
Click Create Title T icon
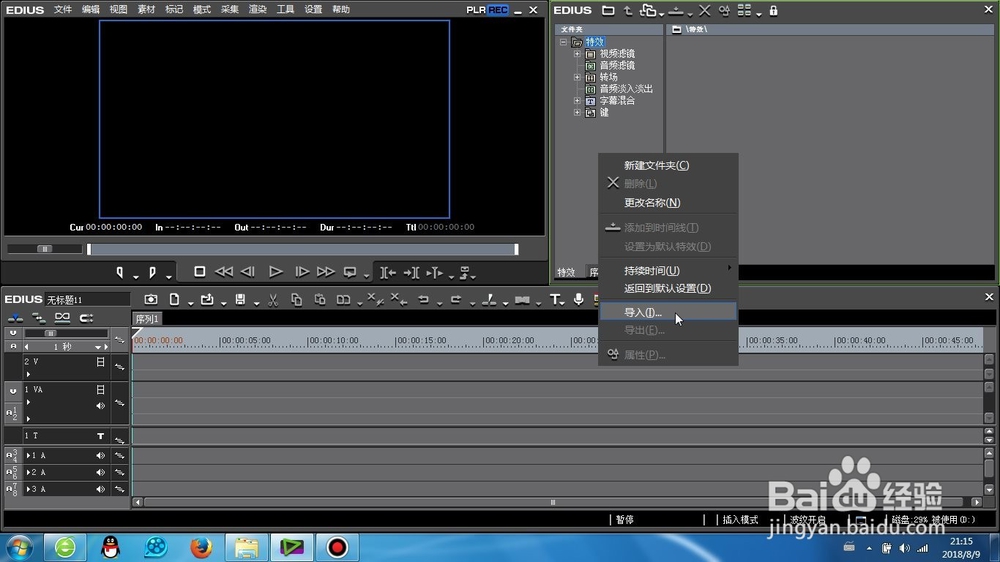(555, 299)
